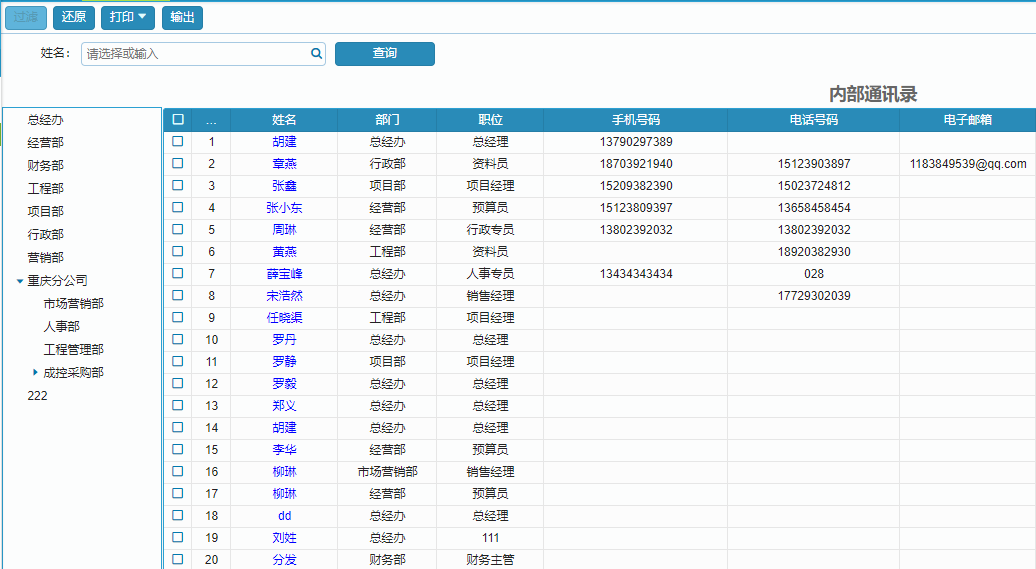Open the 打印 dropdown menu

coord(128,17)
